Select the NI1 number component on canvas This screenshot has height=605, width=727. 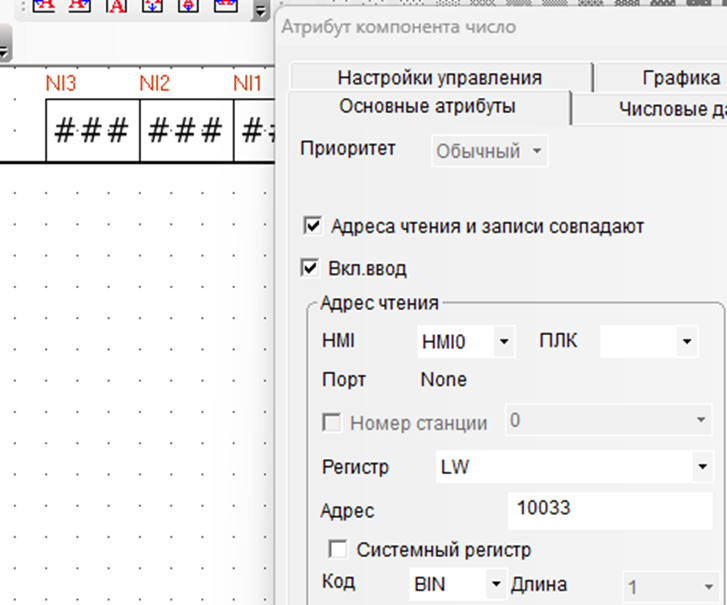pyautogui.click(x=254, y=130)
